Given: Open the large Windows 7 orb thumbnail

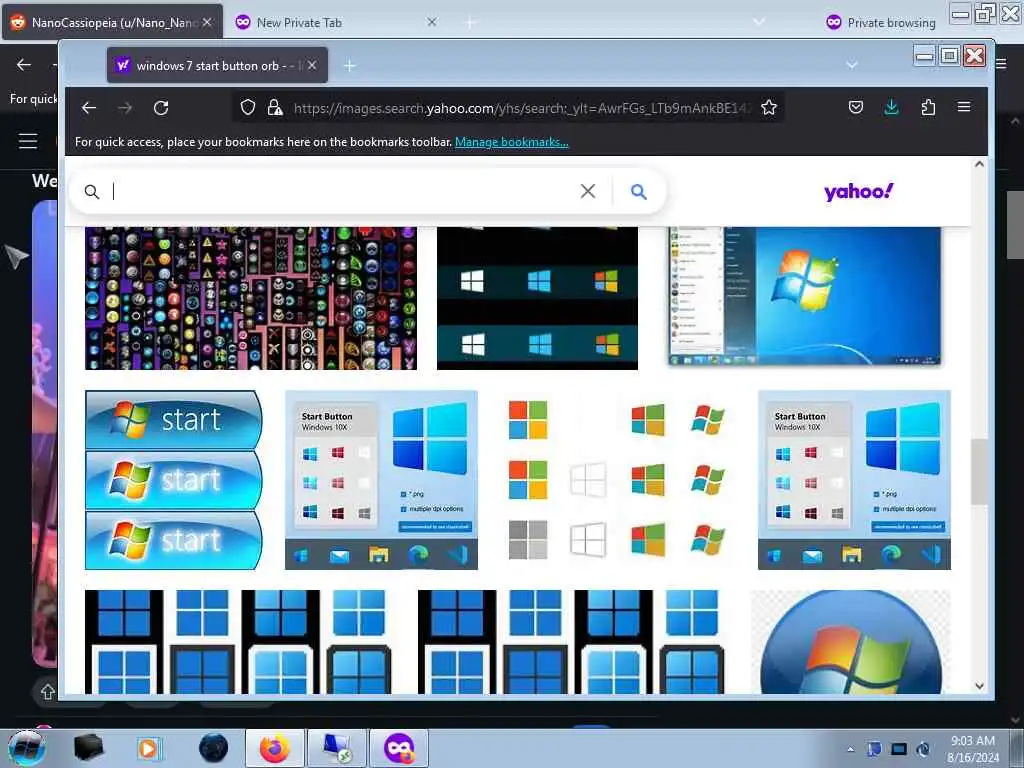Looking at the screenshot, I should coord(851,642).
